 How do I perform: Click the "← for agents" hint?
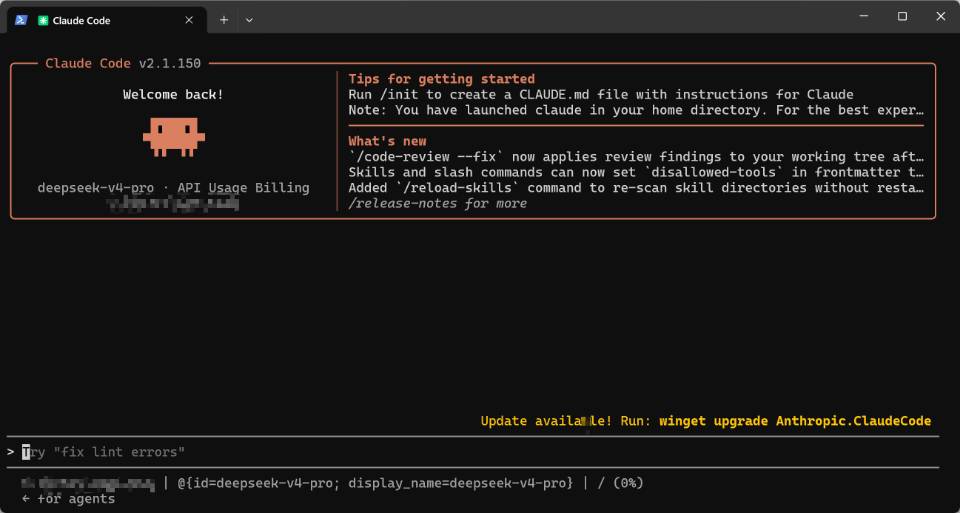(68, 499)
